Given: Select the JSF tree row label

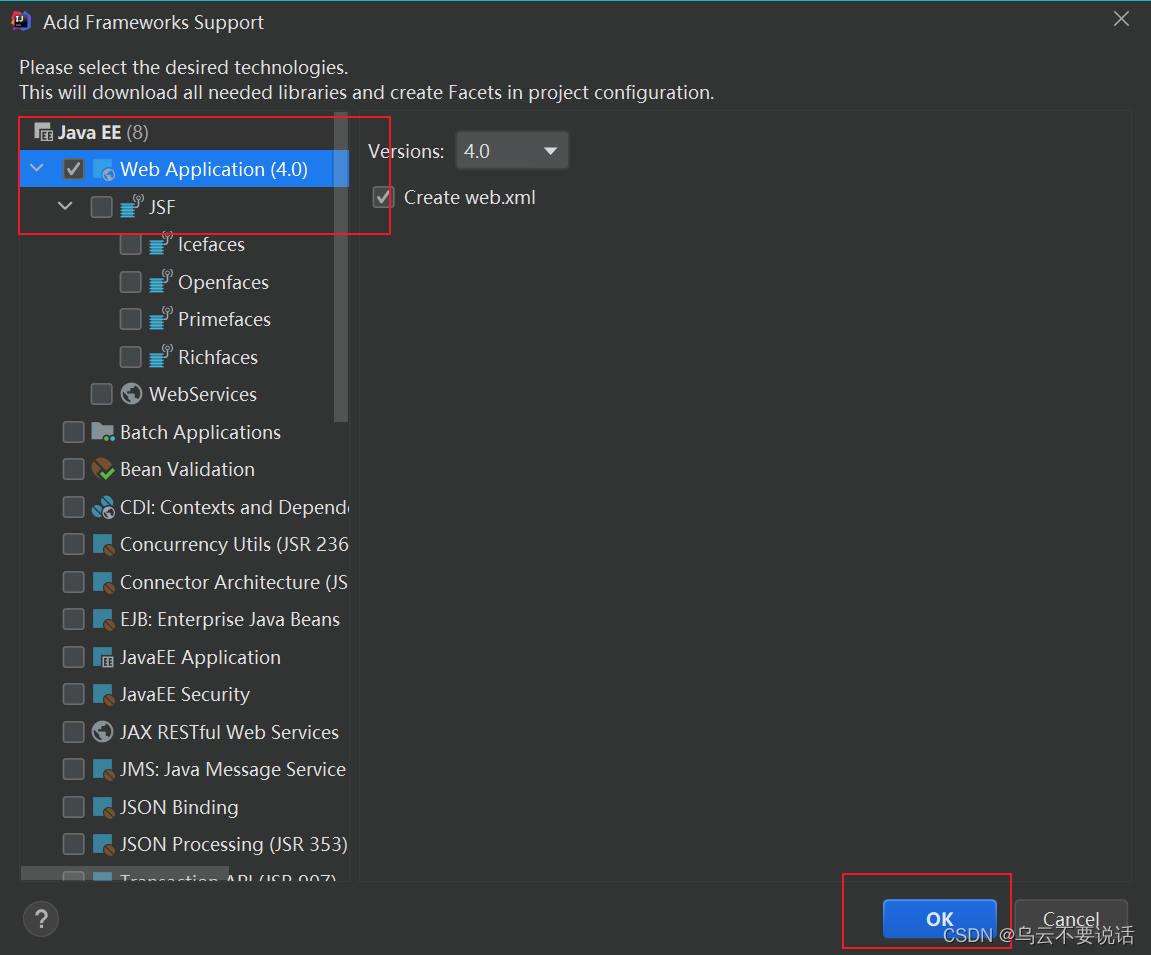Looking at the screenshot, I should tap(162, 208).
